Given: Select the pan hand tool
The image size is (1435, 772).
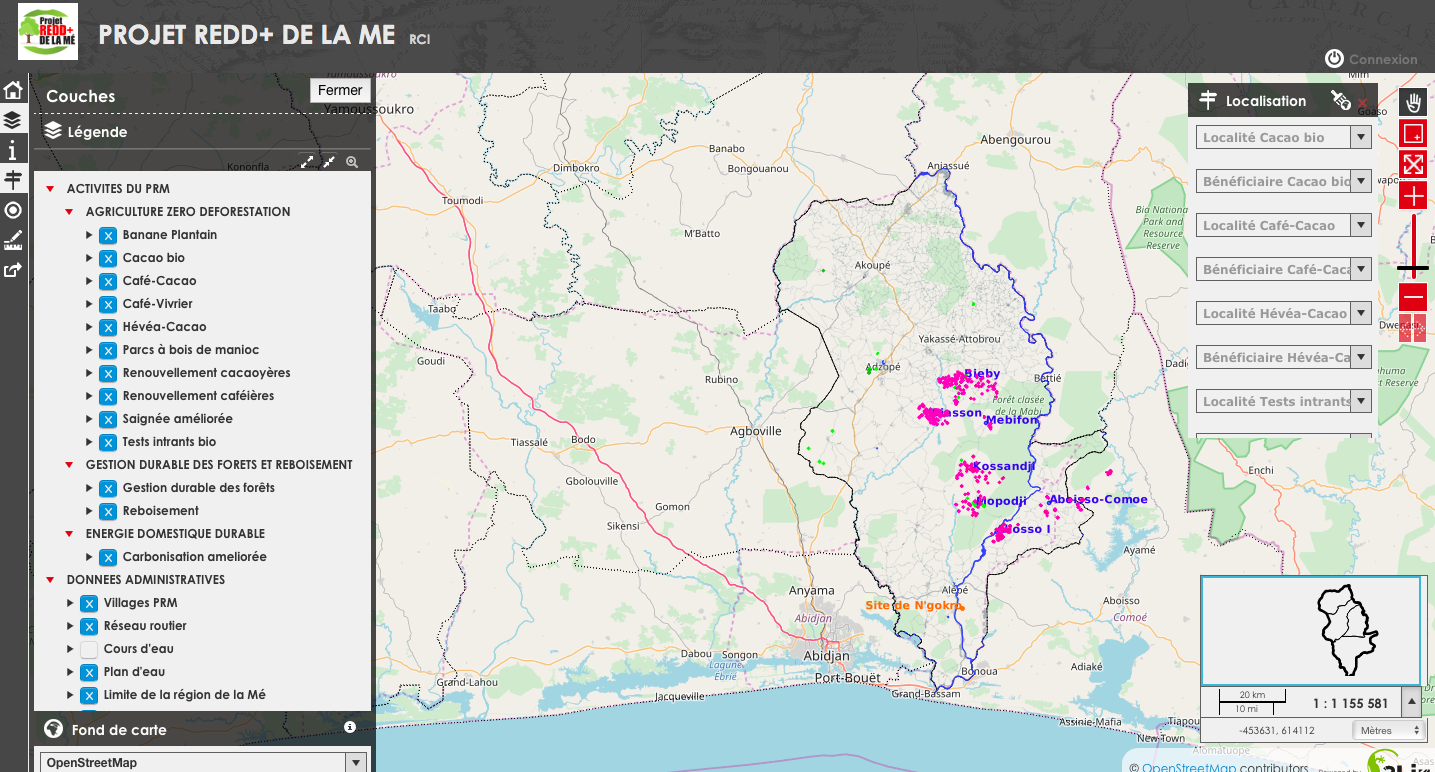Looking at the screenshot, I should coord(1413,102).
